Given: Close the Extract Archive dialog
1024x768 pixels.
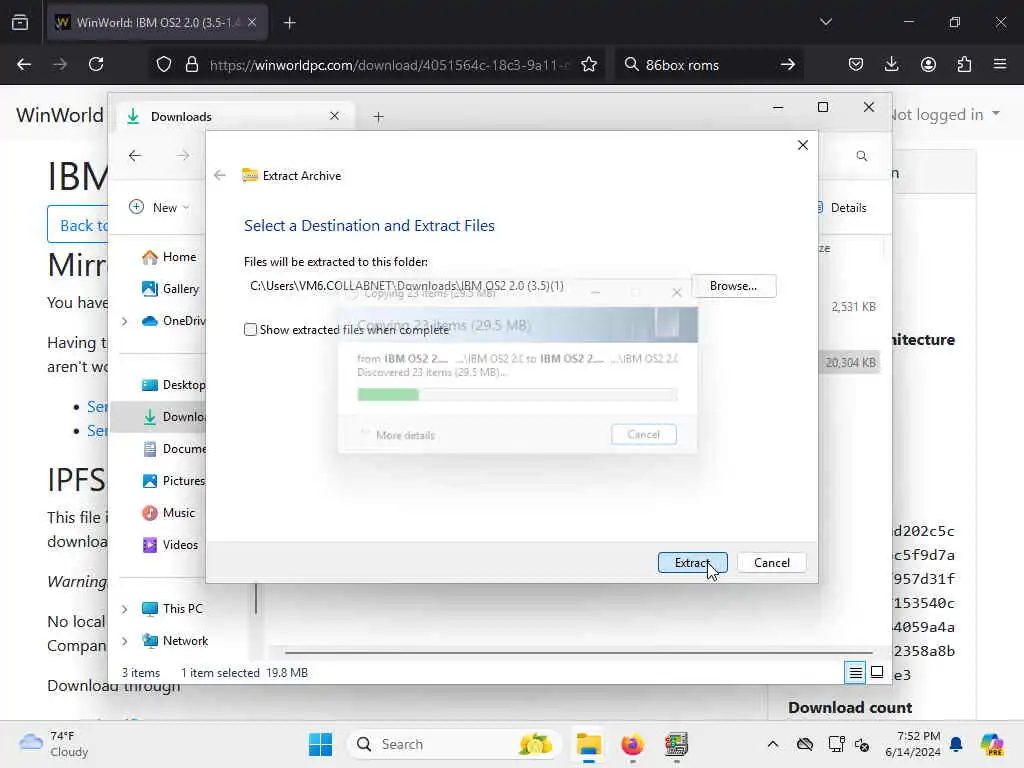Looking at the screenshot, I should pyautogui.click(x=803, y=145).
